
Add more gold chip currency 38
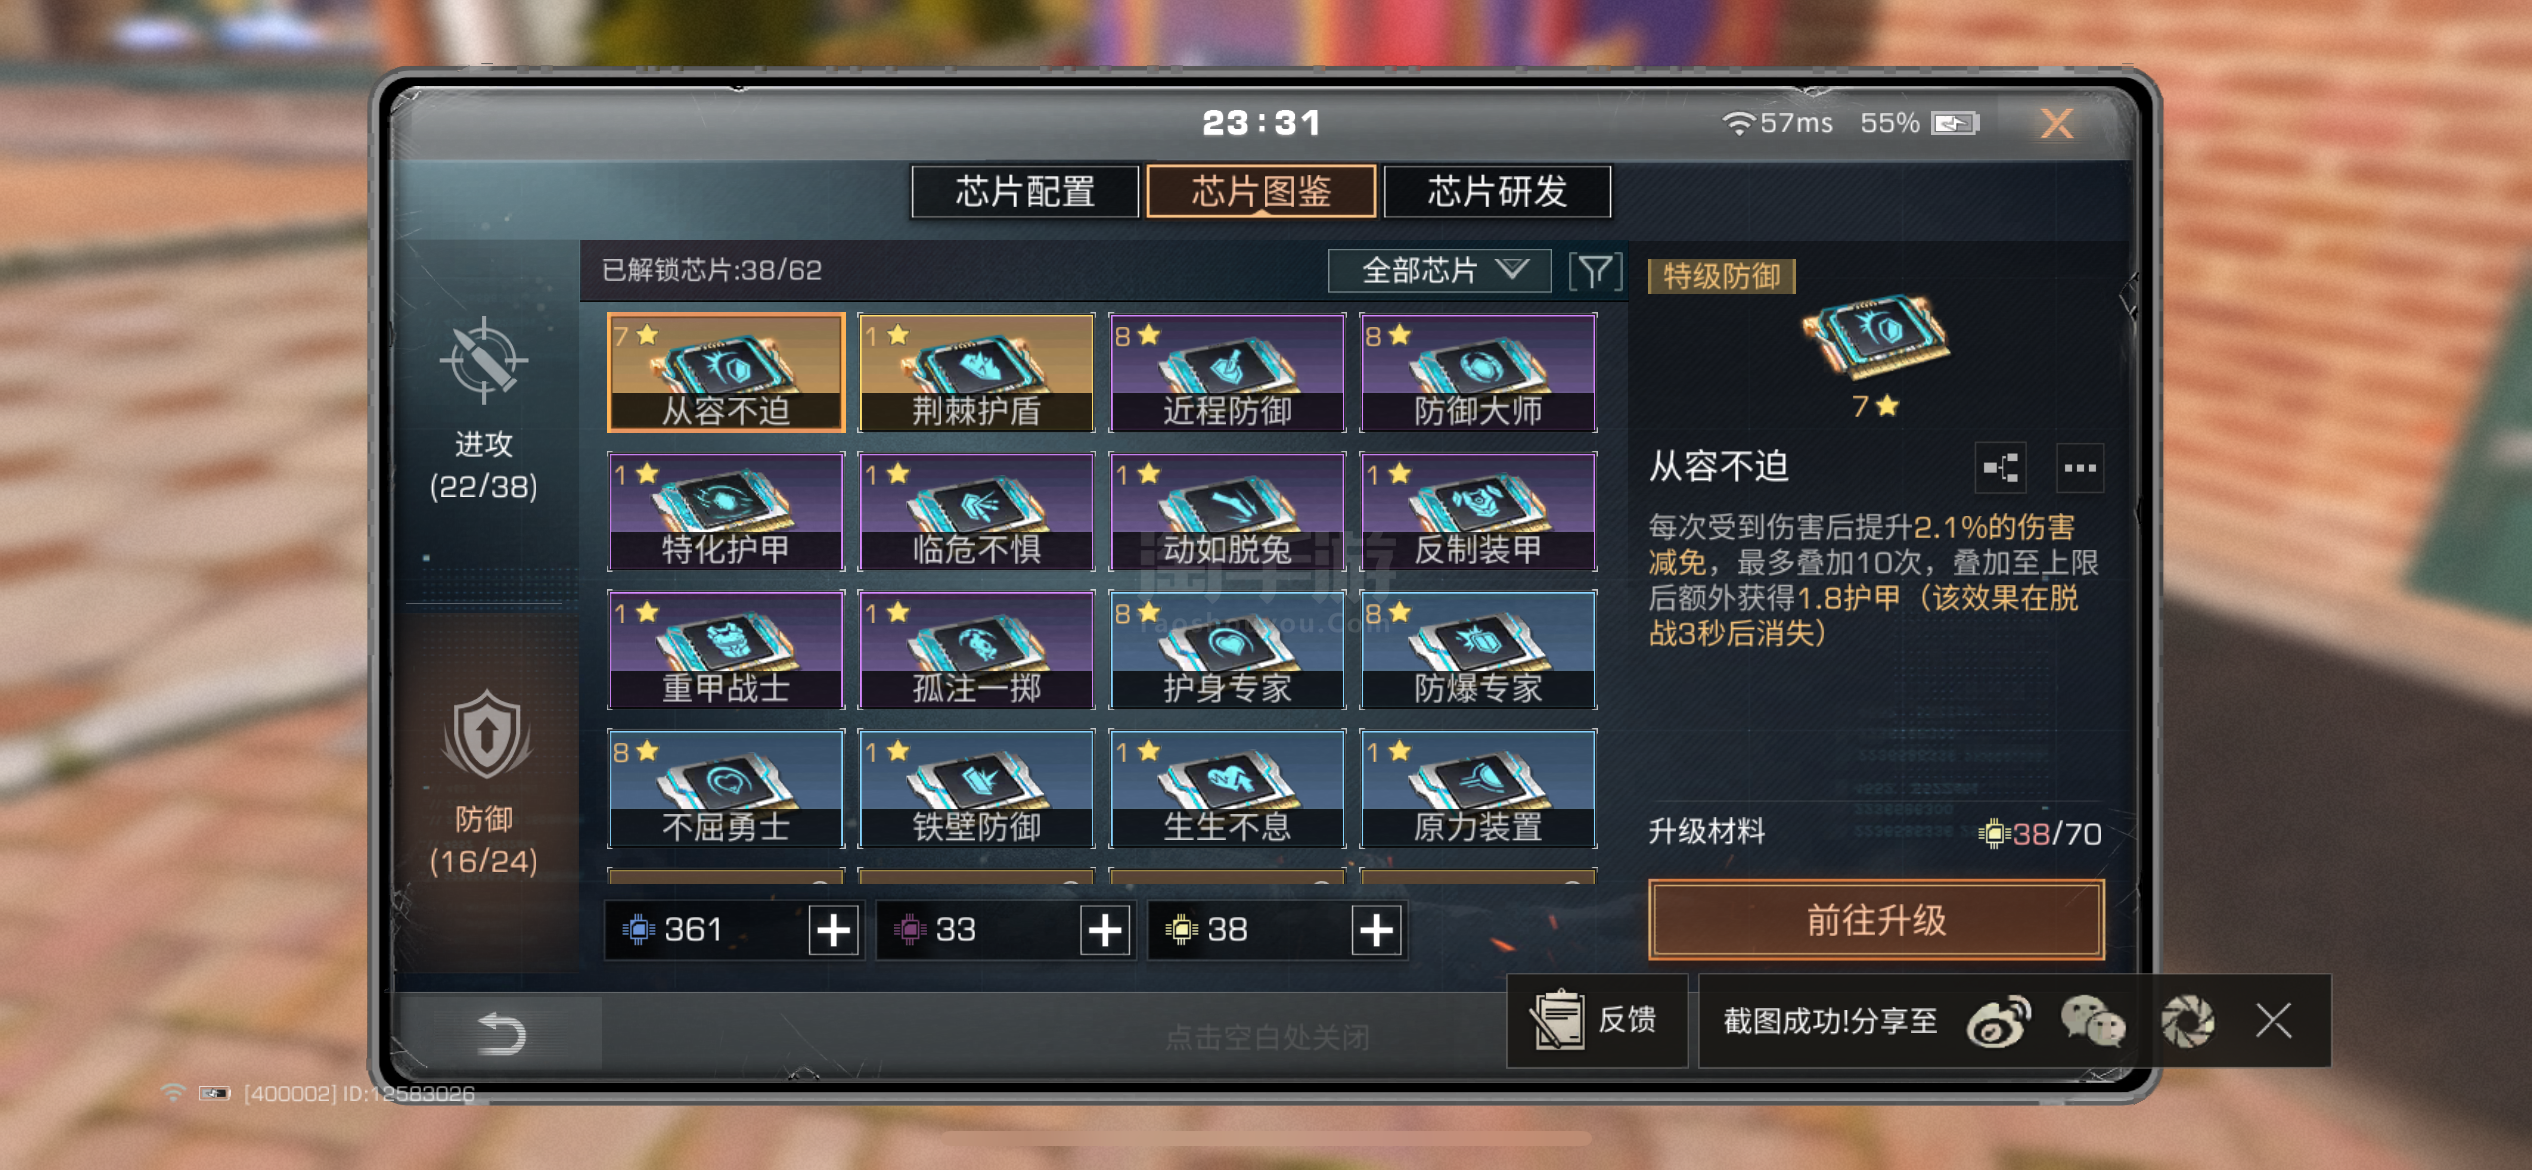point(1376,930)
